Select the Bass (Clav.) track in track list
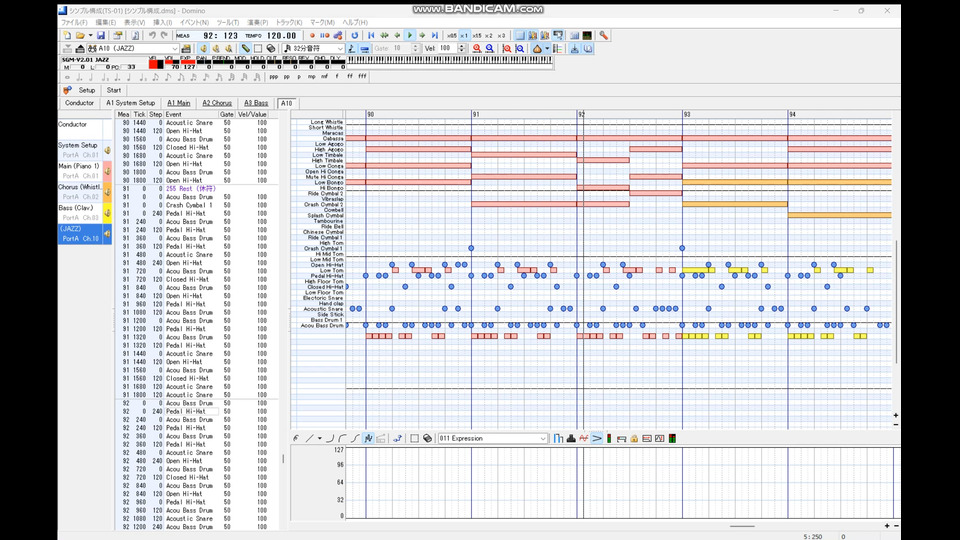The image size is (960, 540). coord(80,212)
